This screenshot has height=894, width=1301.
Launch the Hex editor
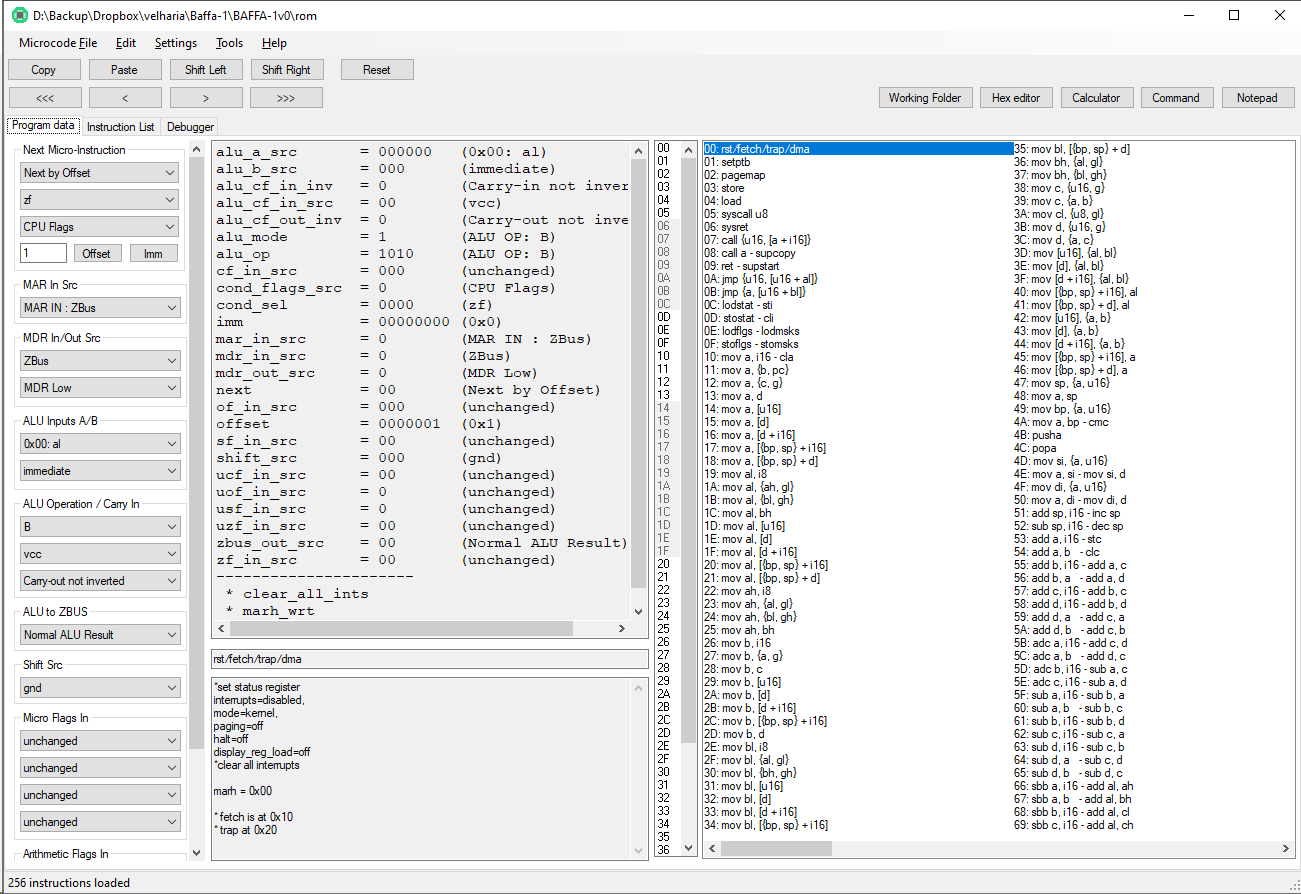tap(1016, 98)
